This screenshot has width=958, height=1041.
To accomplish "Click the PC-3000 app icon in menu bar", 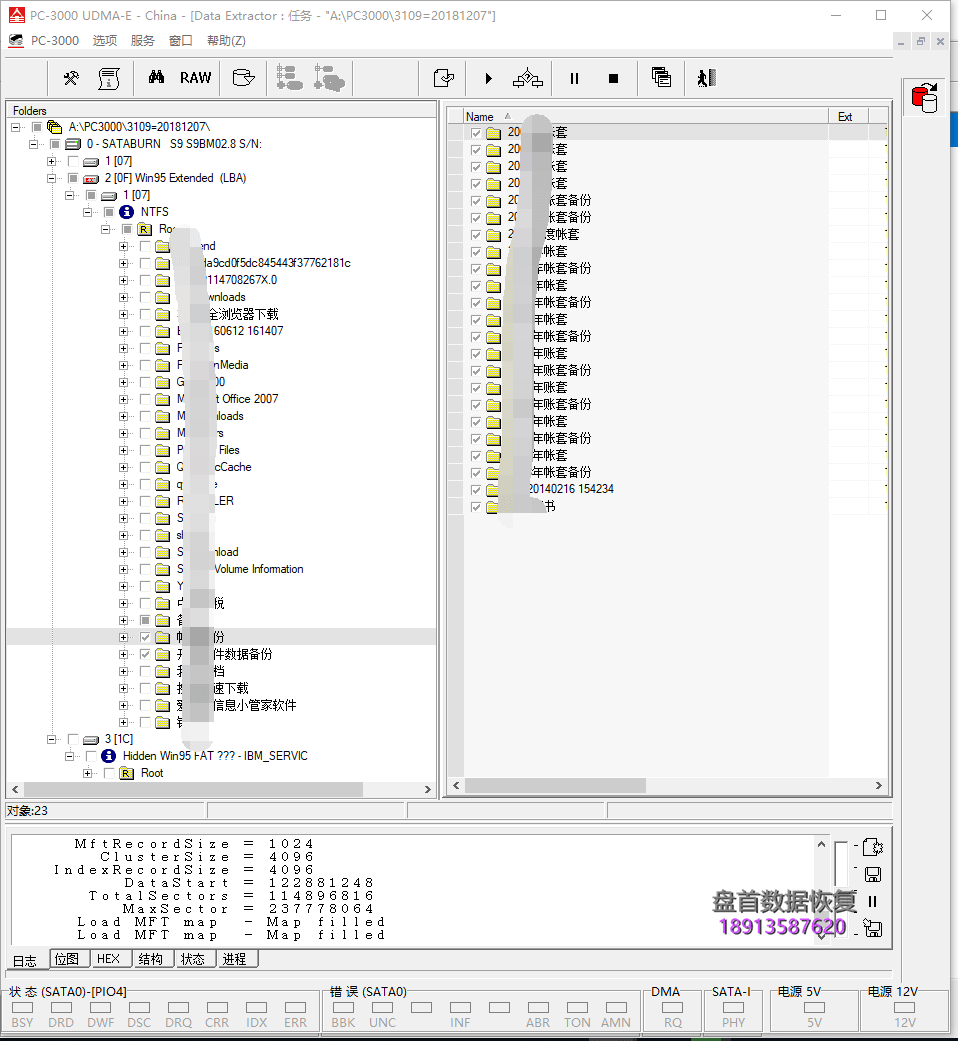I will [16, 40].
